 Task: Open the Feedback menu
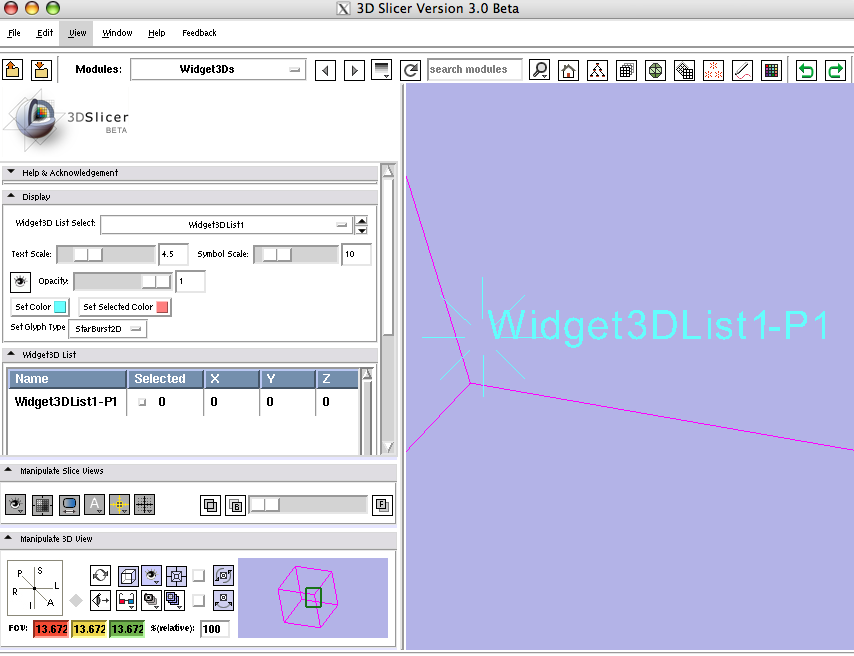(199, 33)
